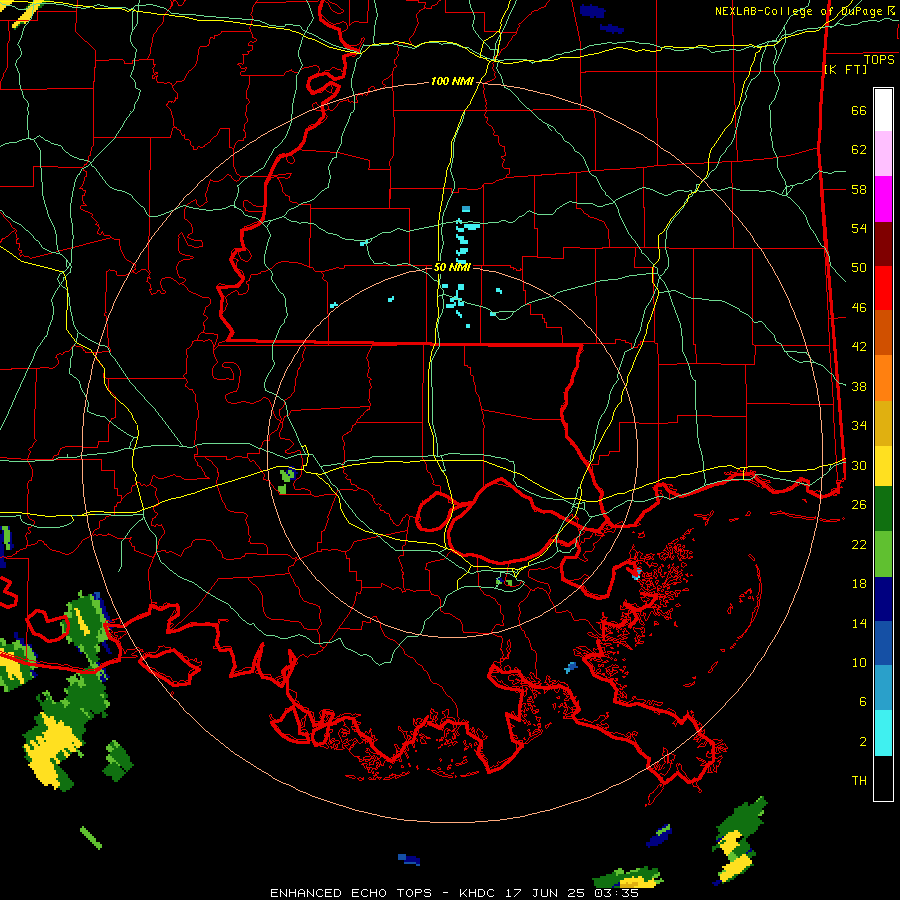Click the 50 NMI range ring label

click(x=452, y=267)
